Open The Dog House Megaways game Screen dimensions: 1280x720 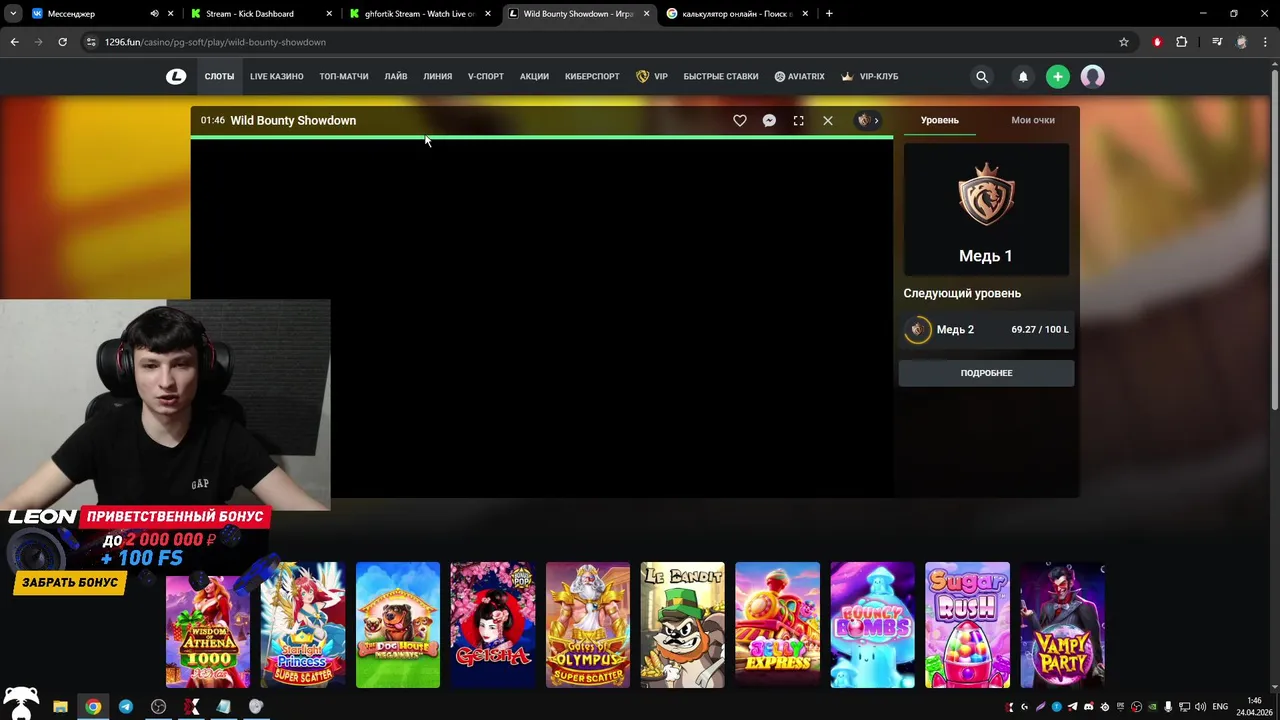[x=398, y=625]
